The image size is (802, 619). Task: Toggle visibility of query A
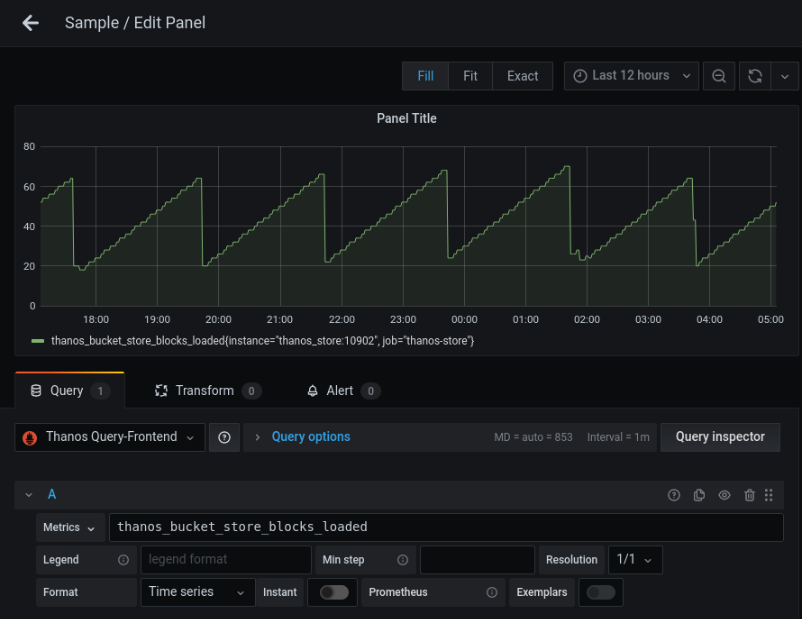click(724, 495)
